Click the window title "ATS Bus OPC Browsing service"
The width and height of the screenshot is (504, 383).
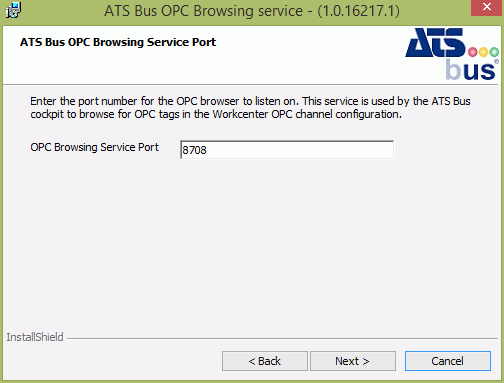(x=203, y=11)
